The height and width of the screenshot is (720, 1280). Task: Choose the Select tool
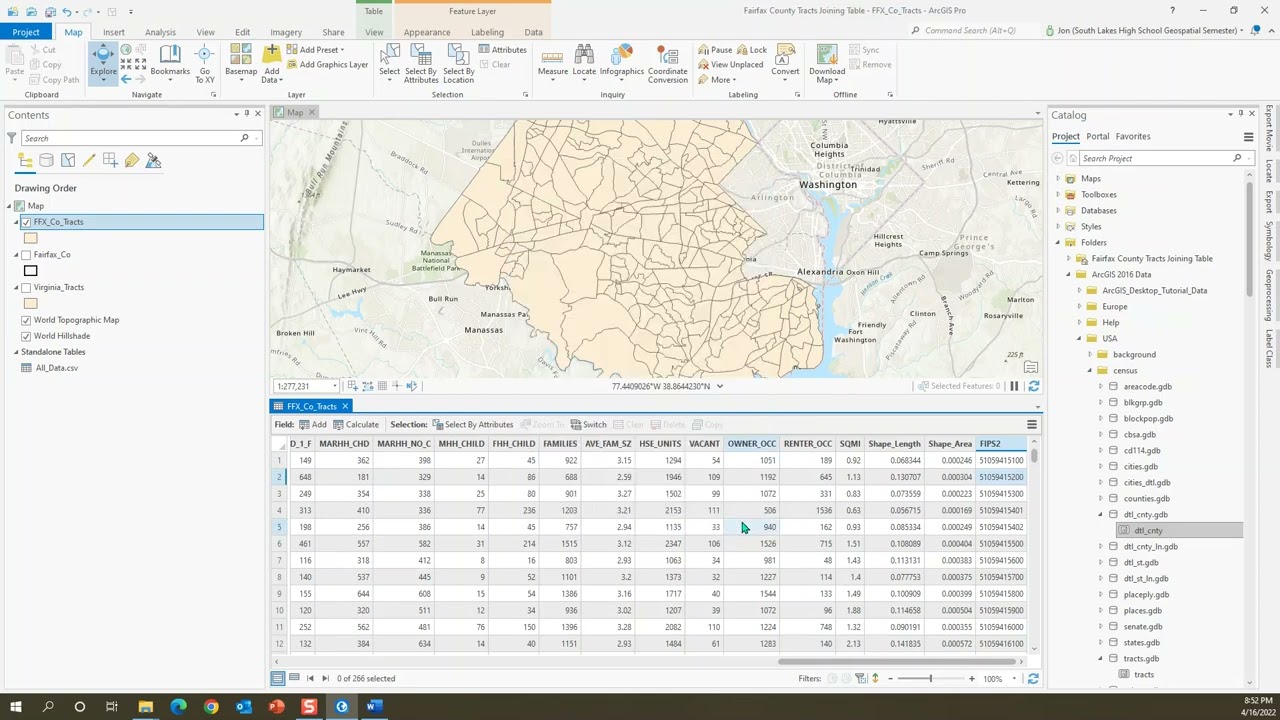tap(389, 62)
